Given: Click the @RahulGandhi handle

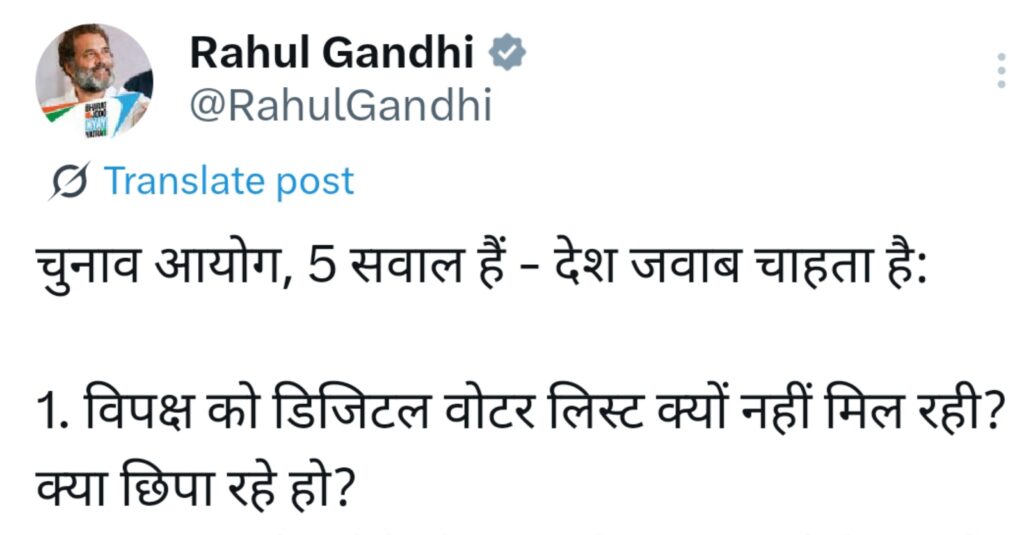Looking at the screenshot, I should [x=341, y=104].
